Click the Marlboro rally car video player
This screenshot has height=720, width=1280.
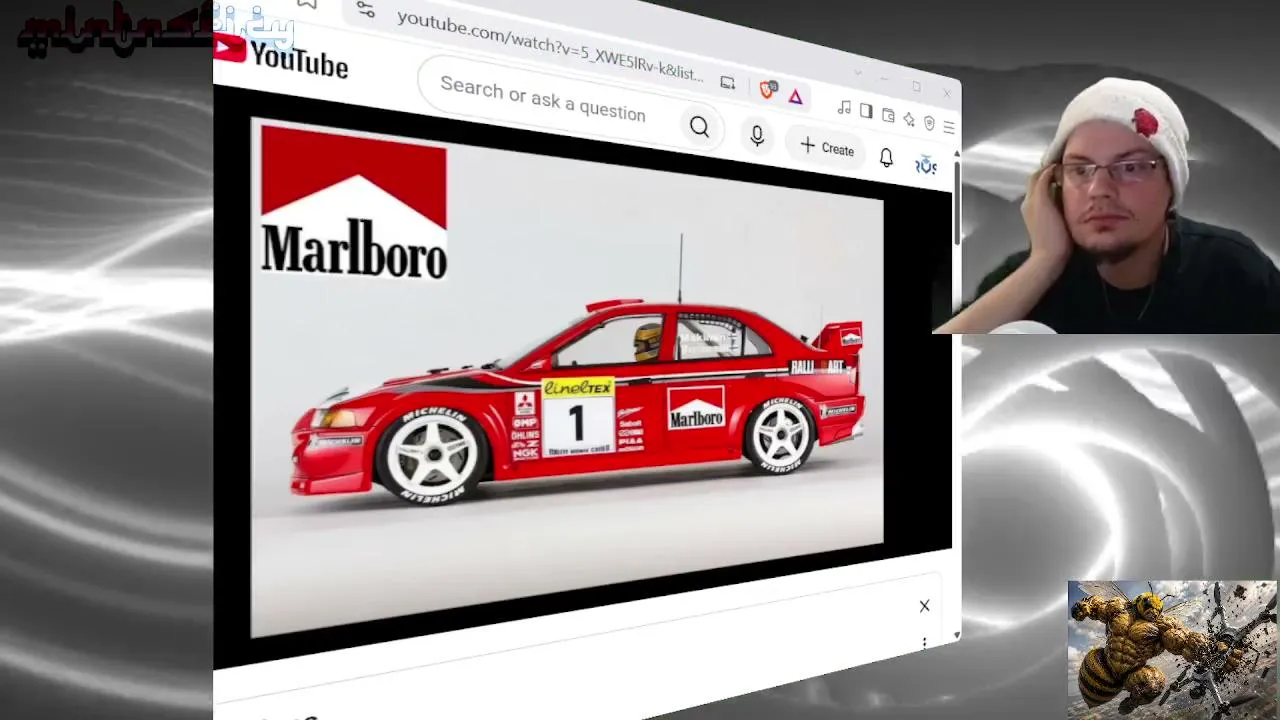pos(567,378)
